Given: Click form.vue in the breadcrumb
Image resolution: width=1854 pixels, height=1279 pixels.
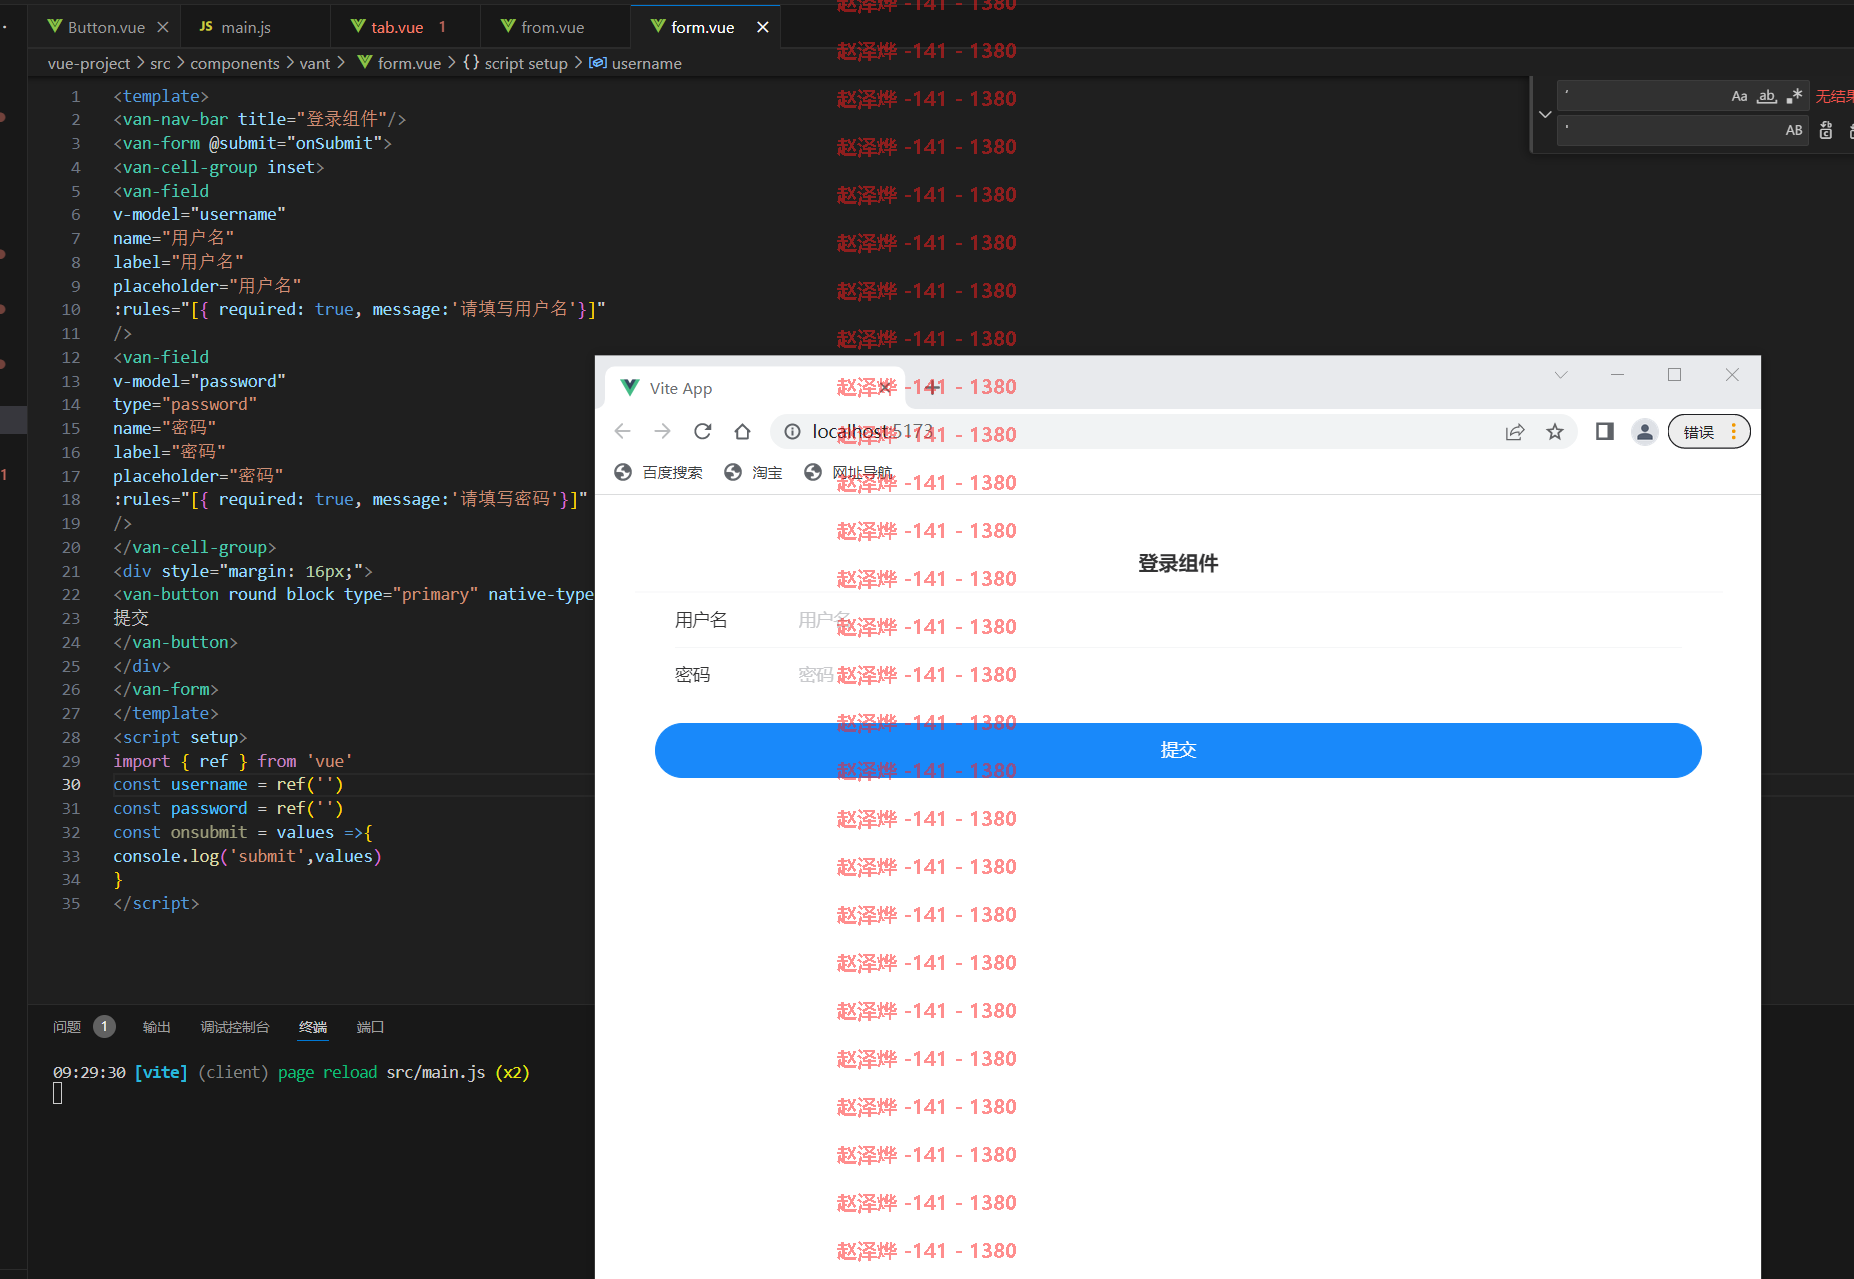Looking at the screenshot, I should click(399, 63).
